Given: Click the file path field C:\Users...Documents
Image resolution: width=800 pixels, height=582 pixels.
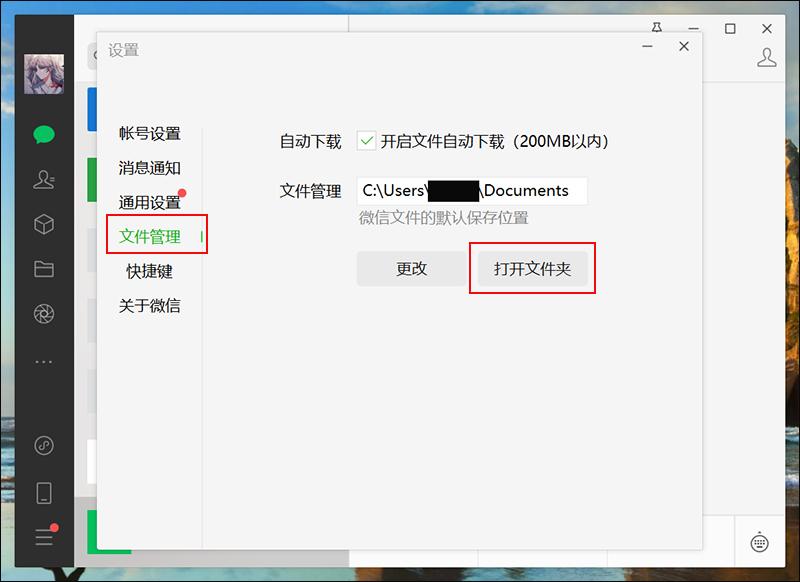Looking at the screenshot, I should click(472, 191).
